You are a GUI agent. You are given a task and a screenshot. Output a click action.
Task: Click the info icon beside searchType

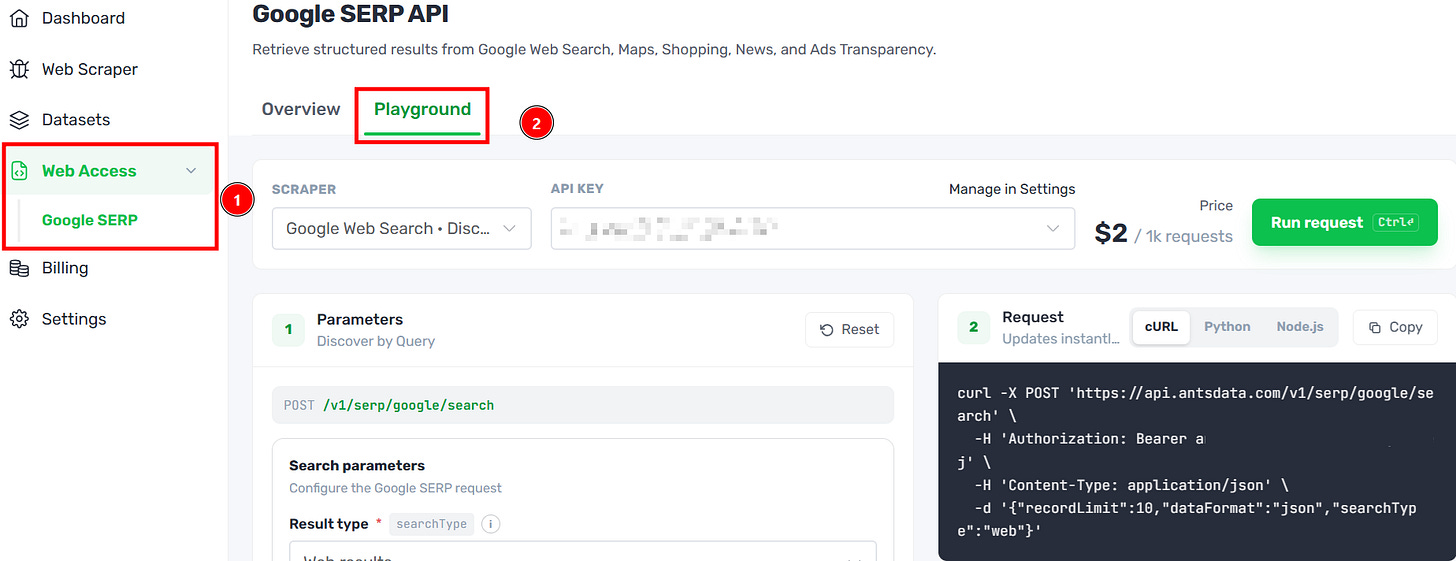(491, 524)
